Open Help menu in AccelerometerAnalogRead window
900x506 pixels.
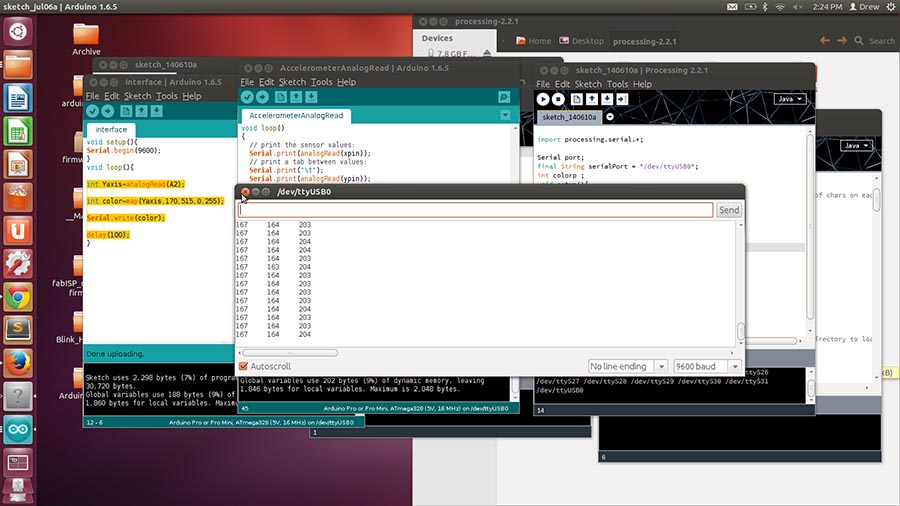(x=346, y=82)
